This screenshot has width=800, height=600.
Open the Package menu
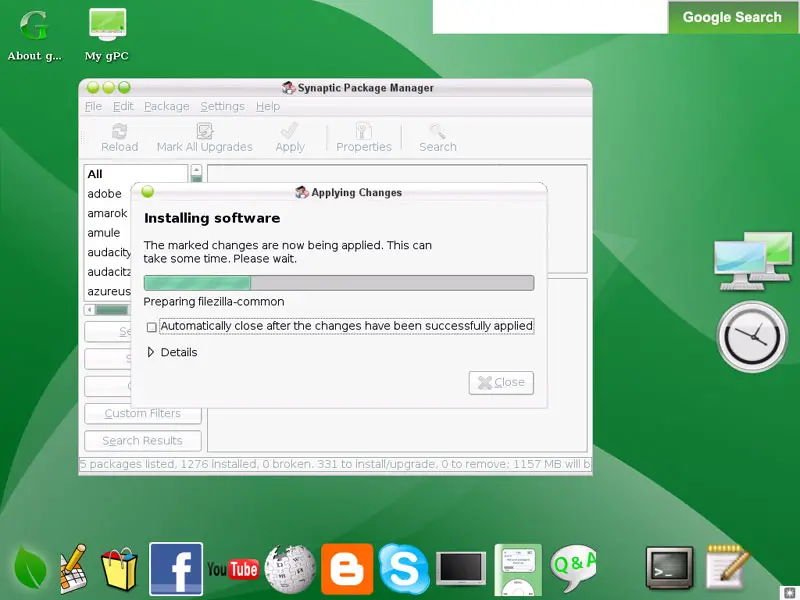coord(166,106)
